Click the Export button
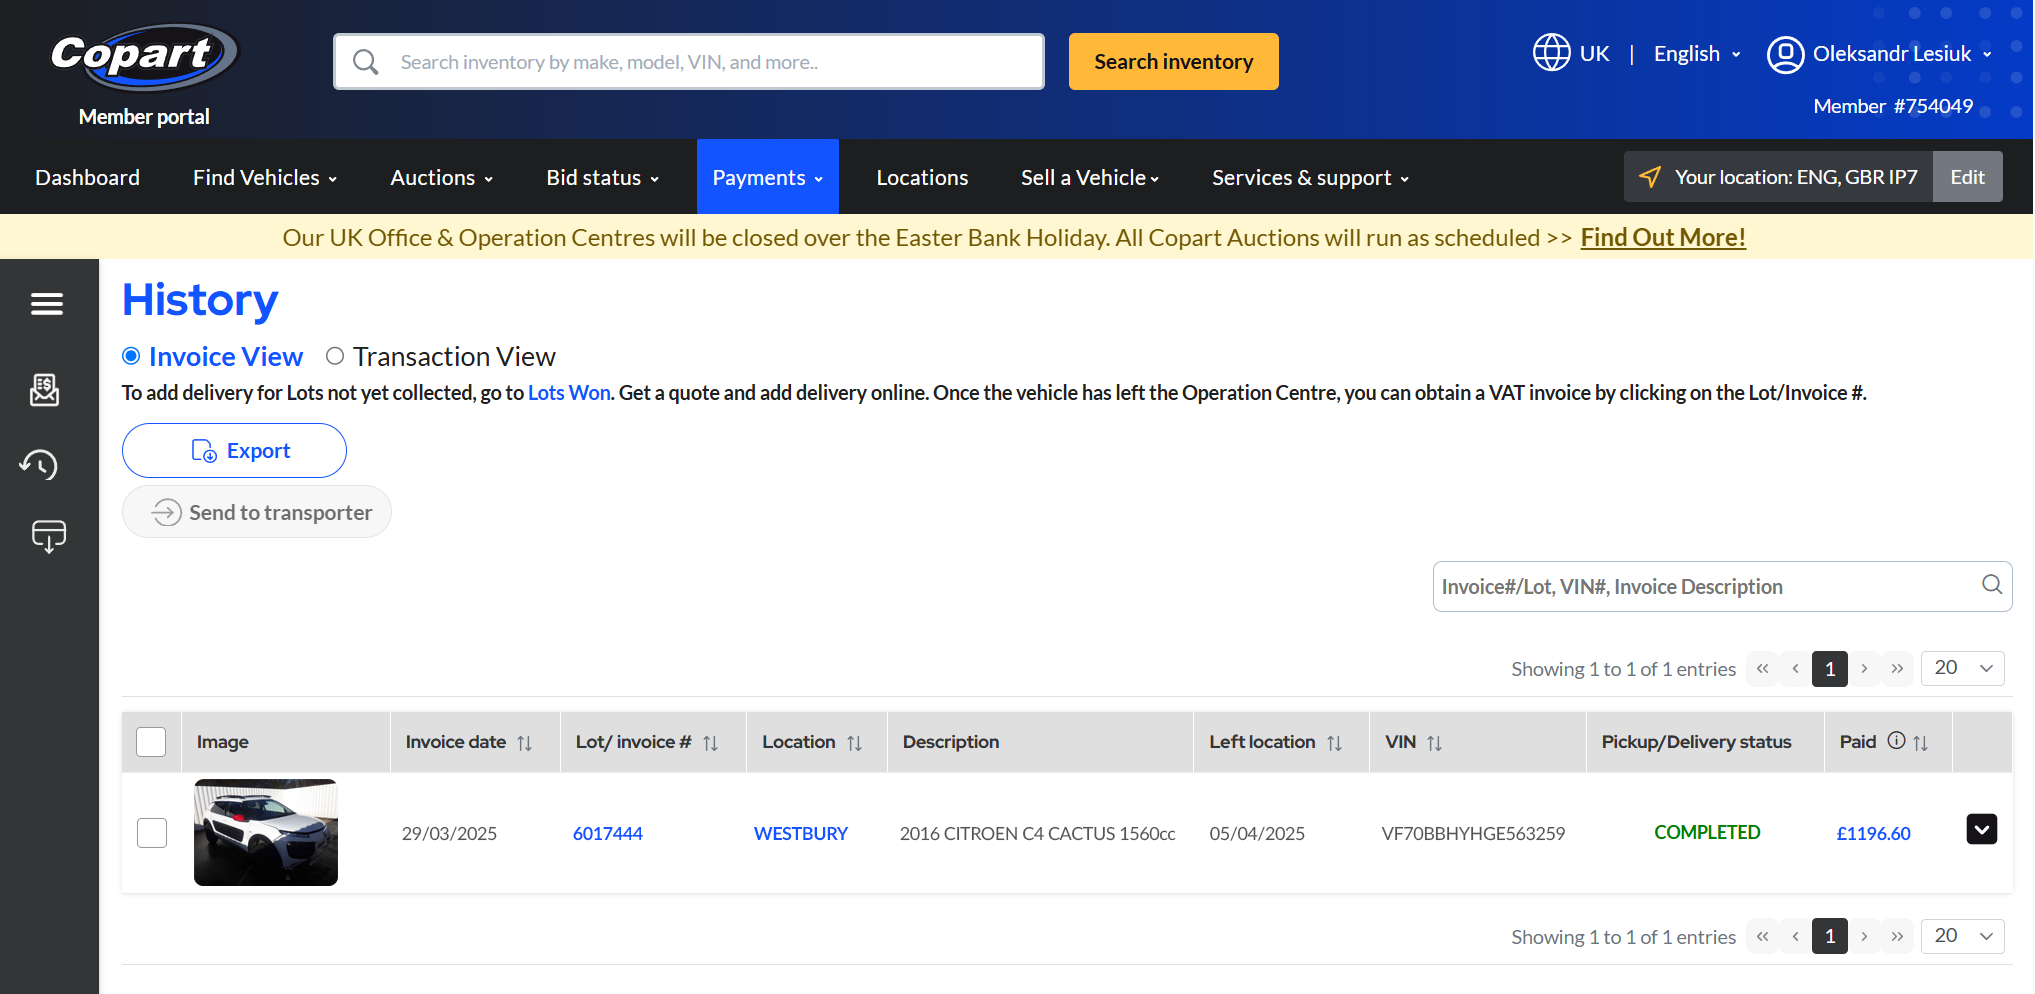The image size is (2035, 994). click(234, 451)
